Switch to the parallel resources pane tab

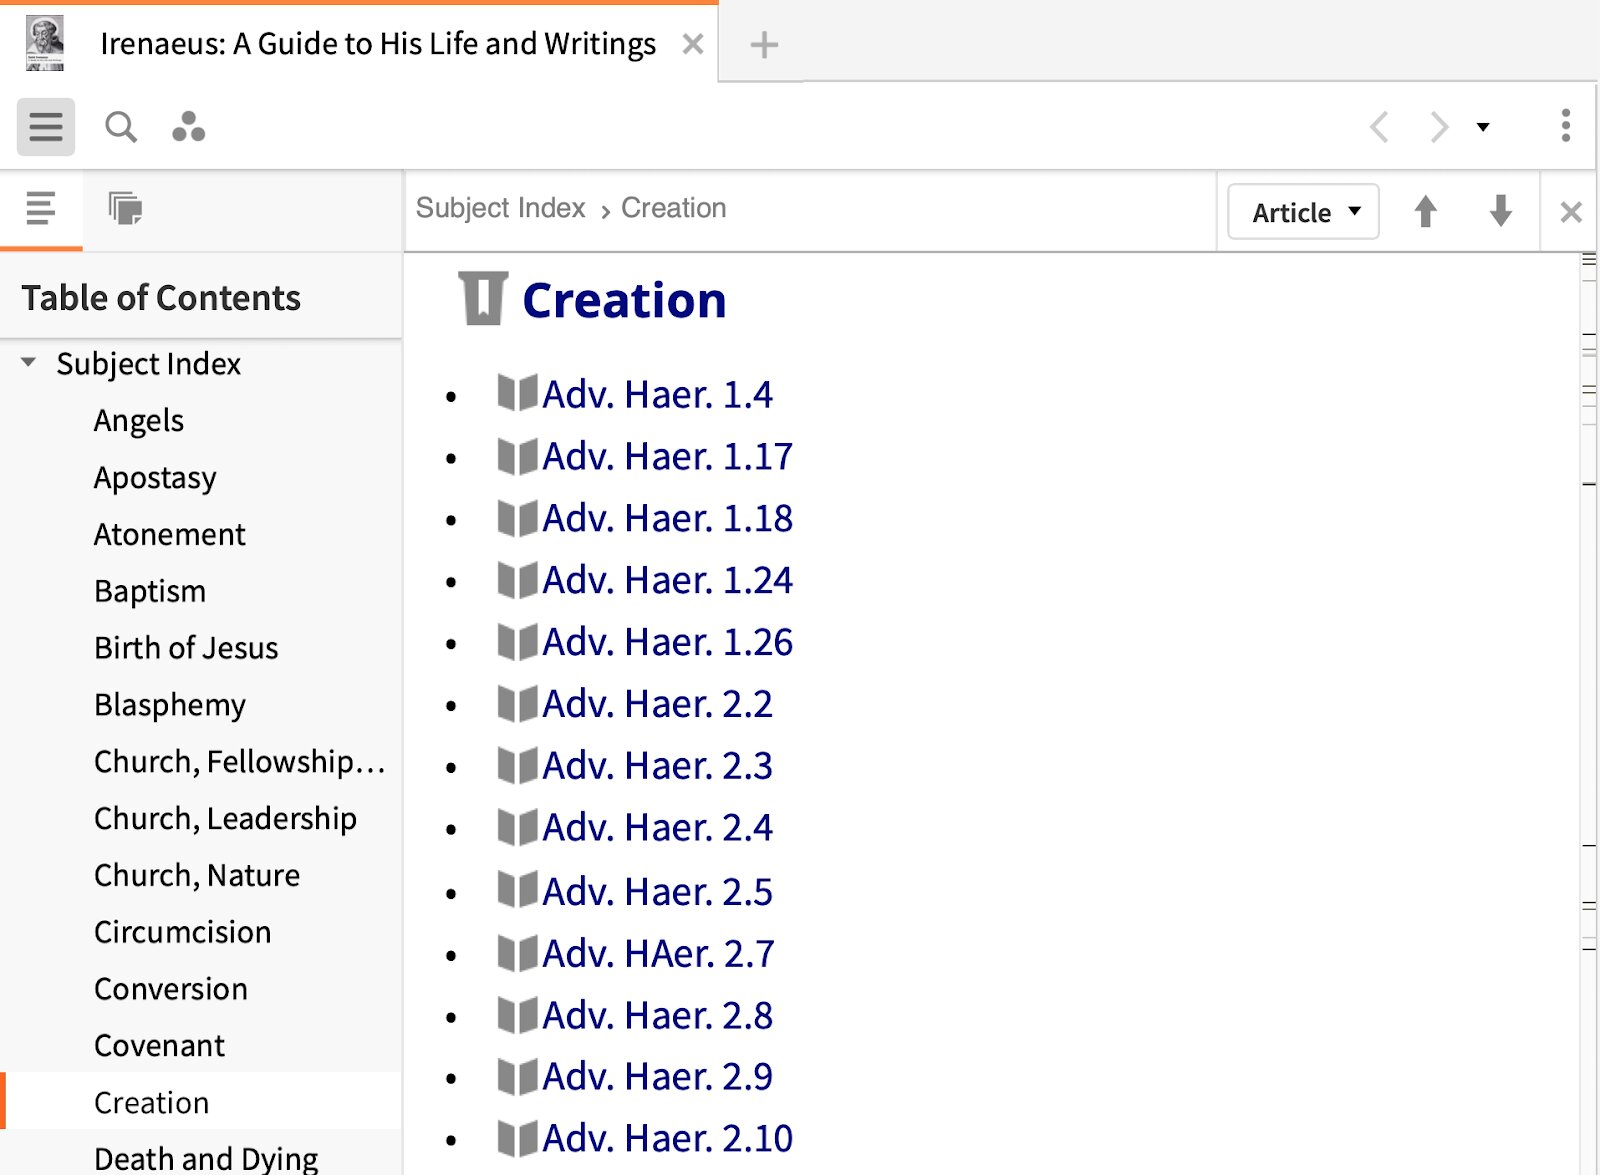tap(125, 209)
